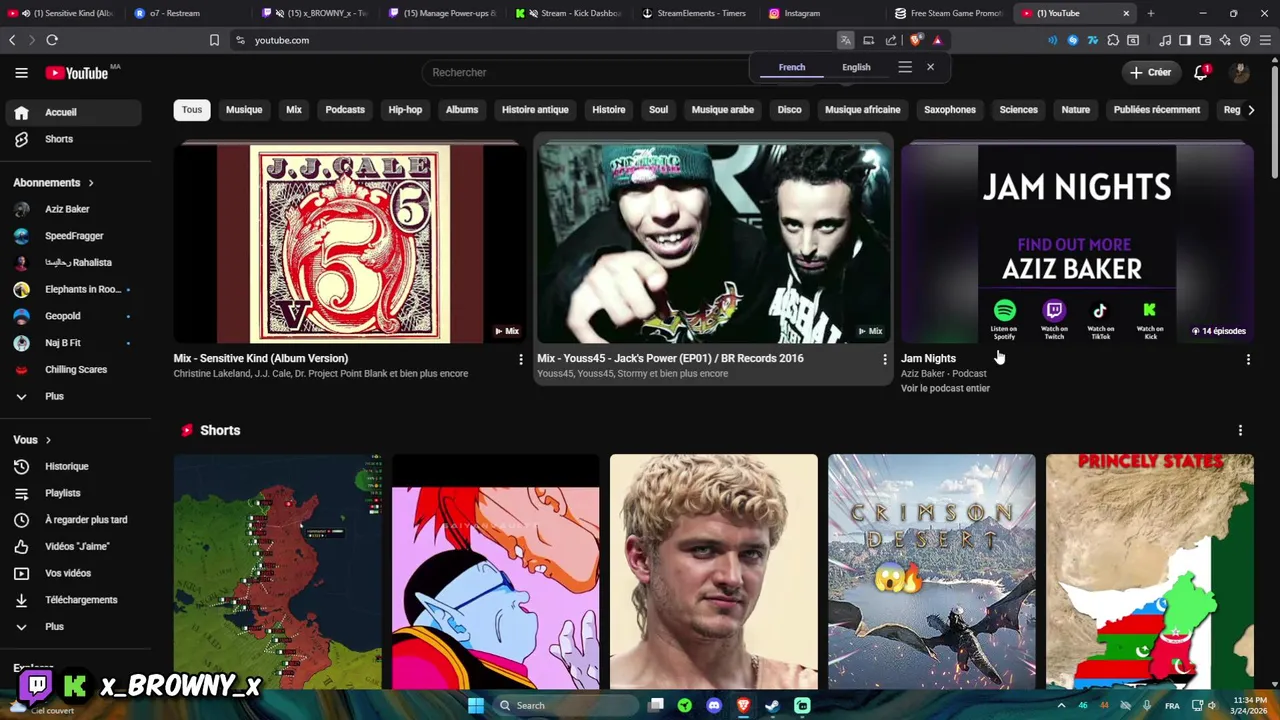Viewport: 1280px width, 720px height.
Task: Open Shorts shelf options menu
Action: 1240,430
